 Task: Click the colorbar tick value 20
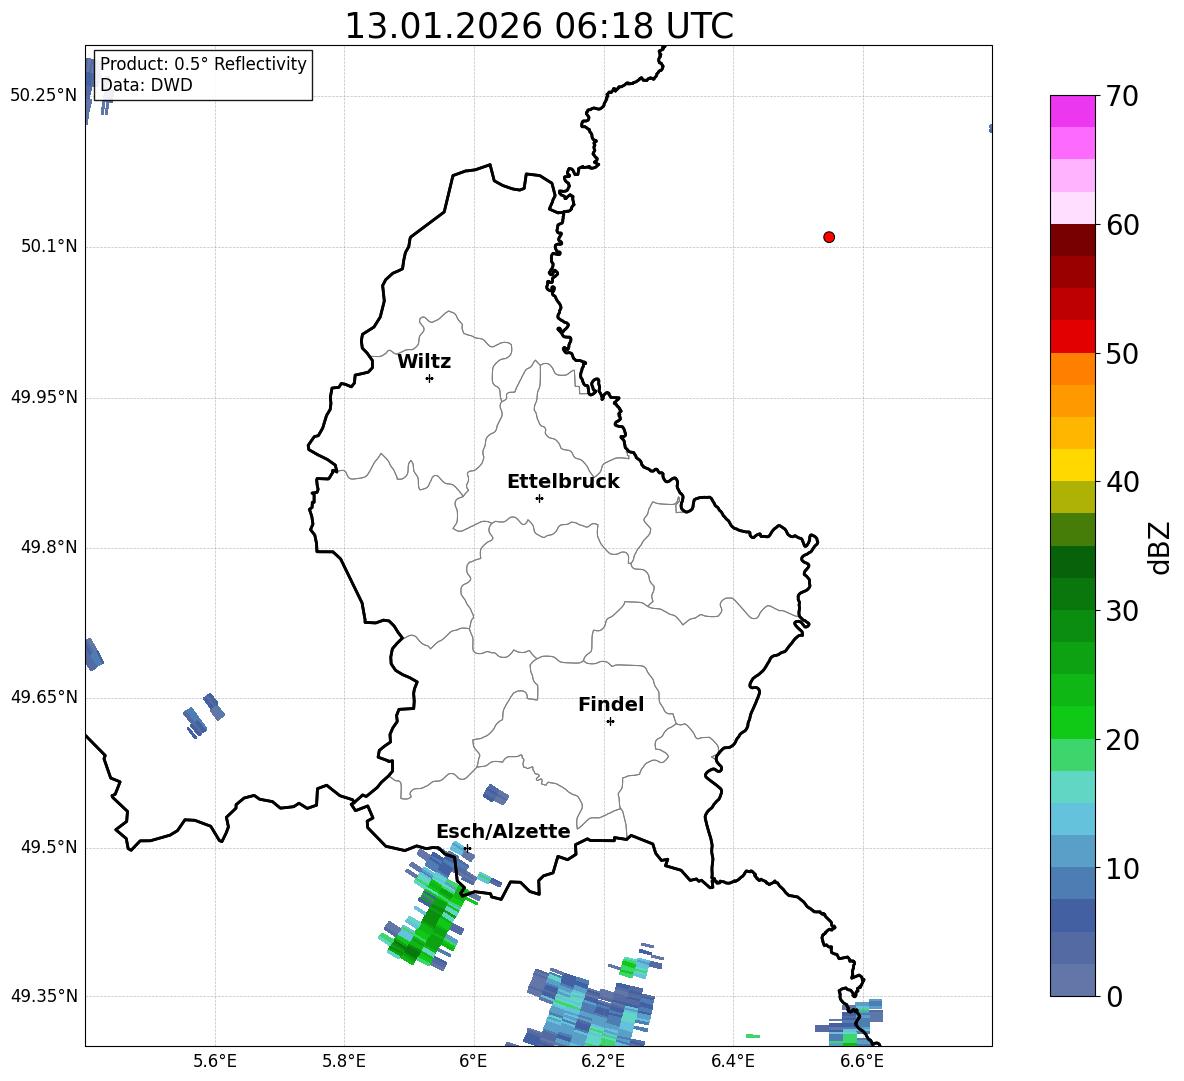click(1121, 740)
